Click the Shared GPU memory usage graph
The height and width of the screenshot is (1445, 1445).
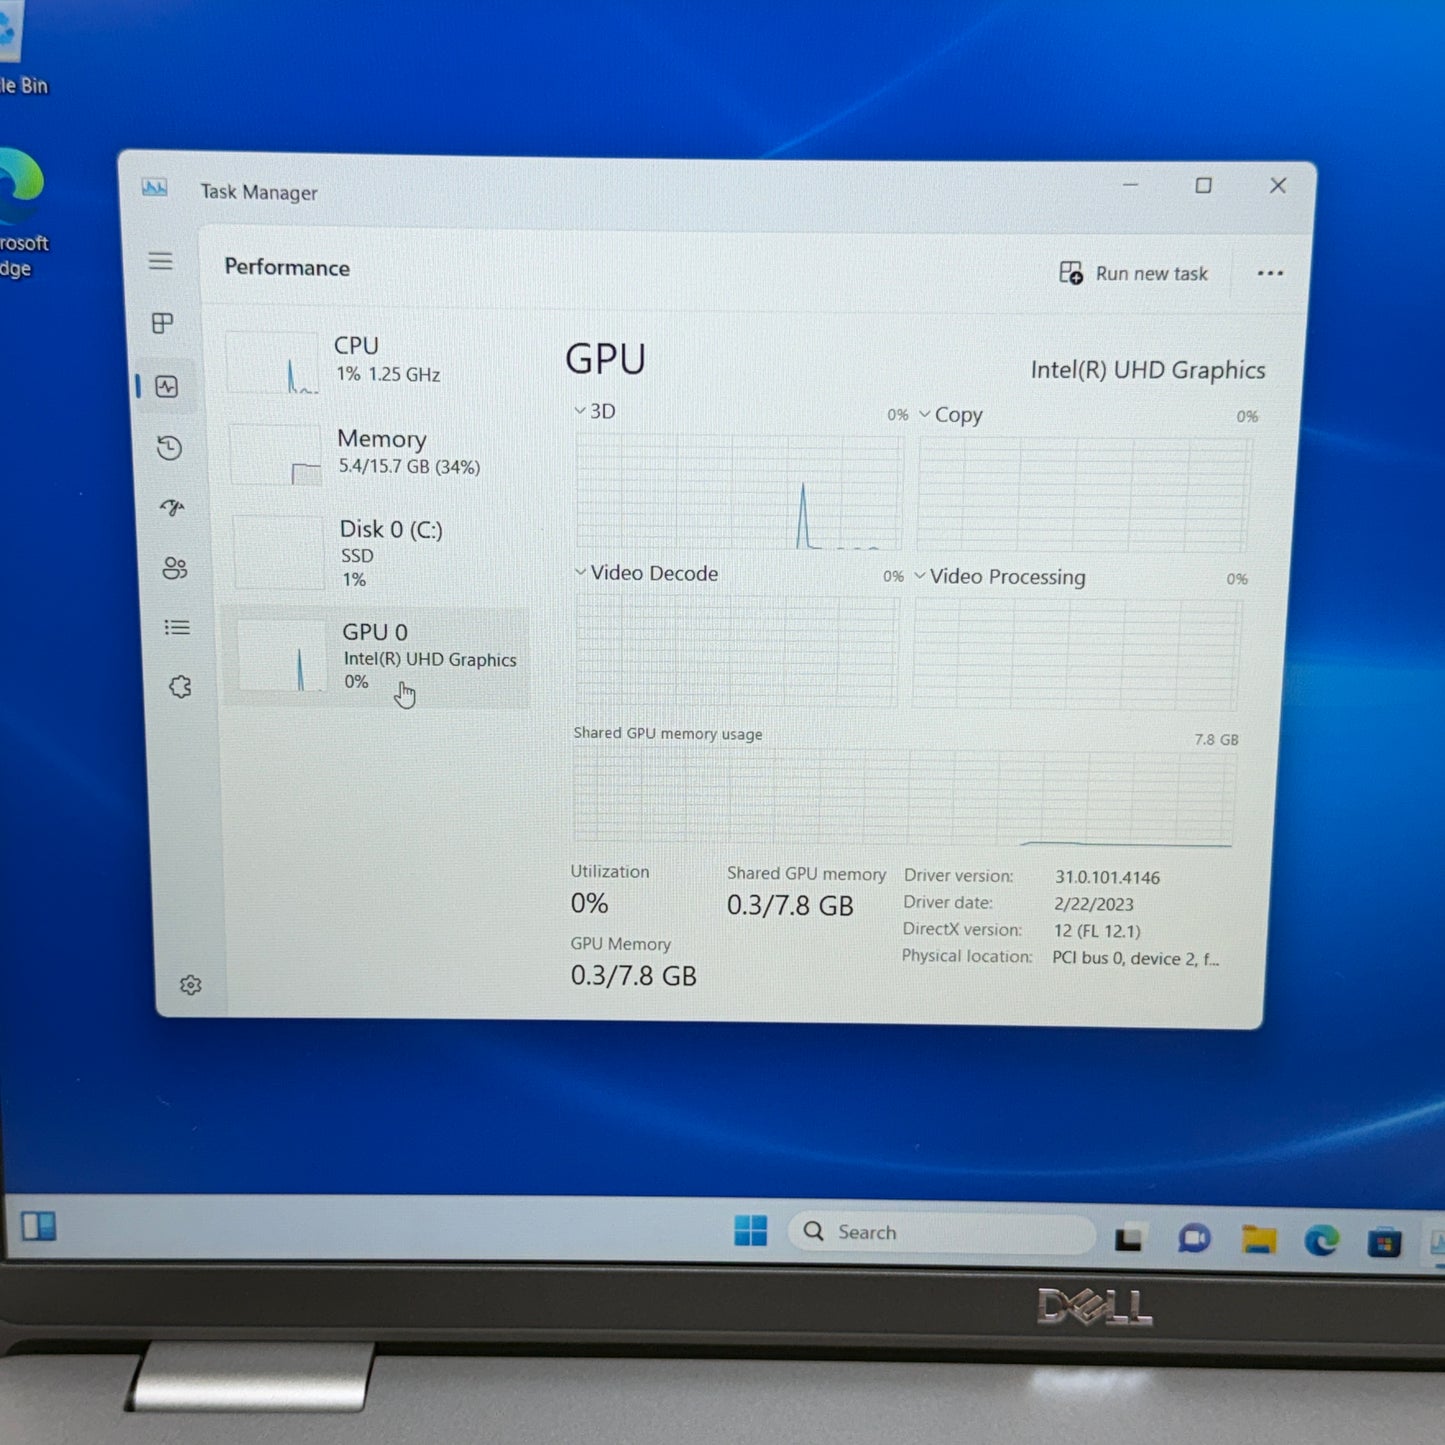click(903, 799)
